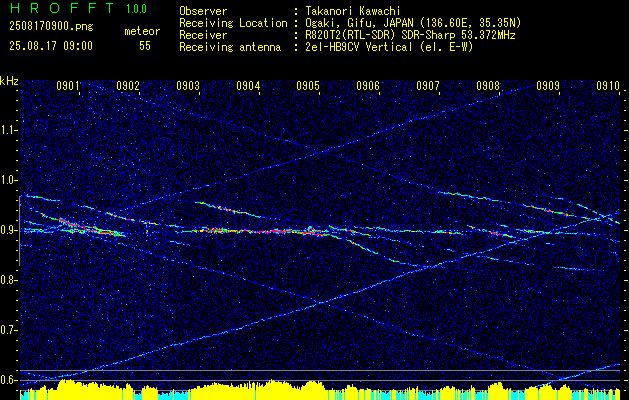The image size is (629, 400).
Task: Click the 0.8 kHz axis label
Action: [x=8, y=280]
